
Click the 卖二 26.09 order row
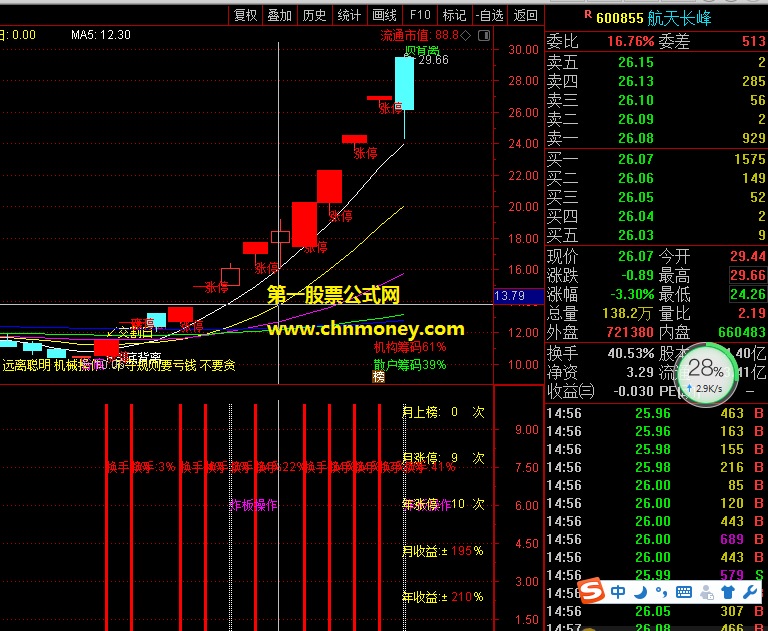(656, 119)
